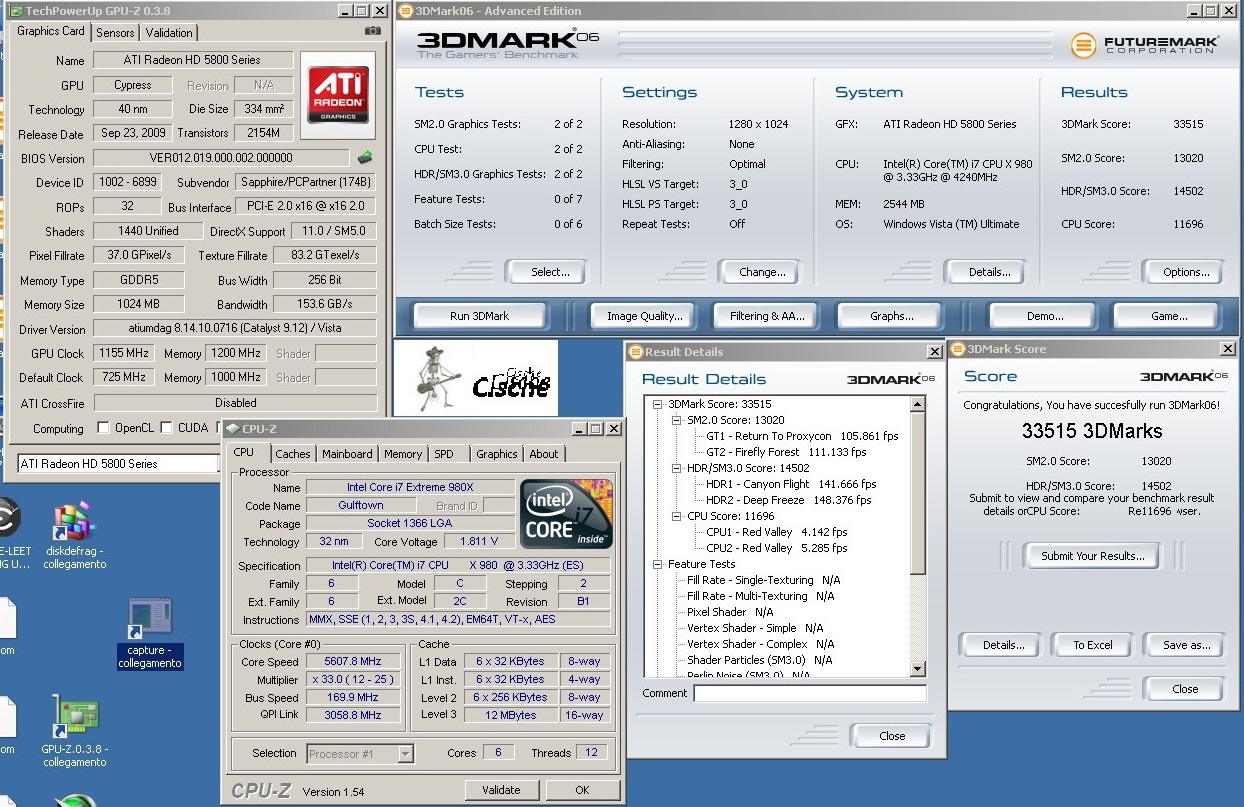
Task: Click the 3DMark06 title bar app icon
Action: 405,10
